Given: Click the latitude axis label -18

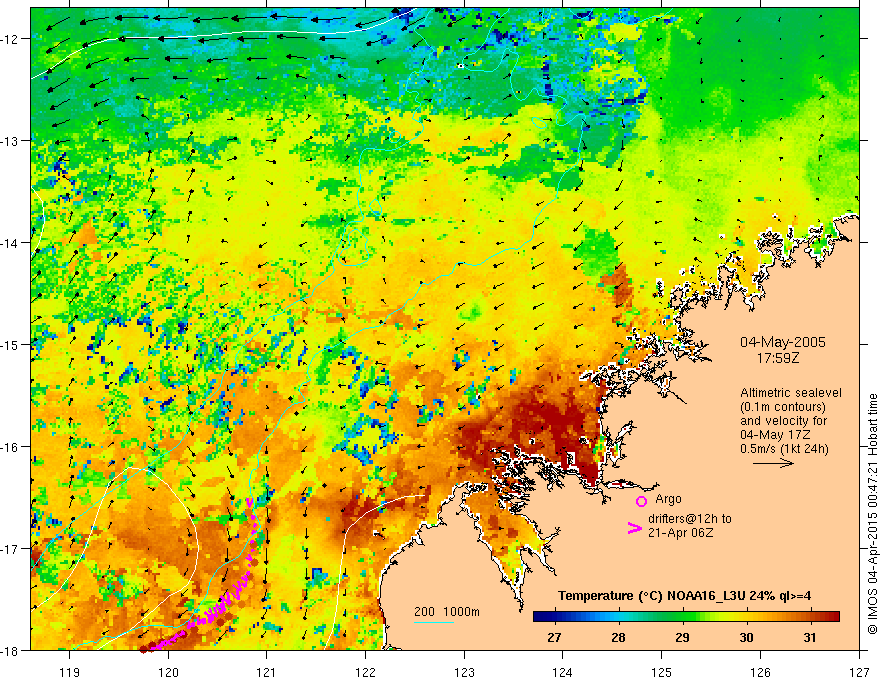Looking at the screenshot, I should (9, 651).
